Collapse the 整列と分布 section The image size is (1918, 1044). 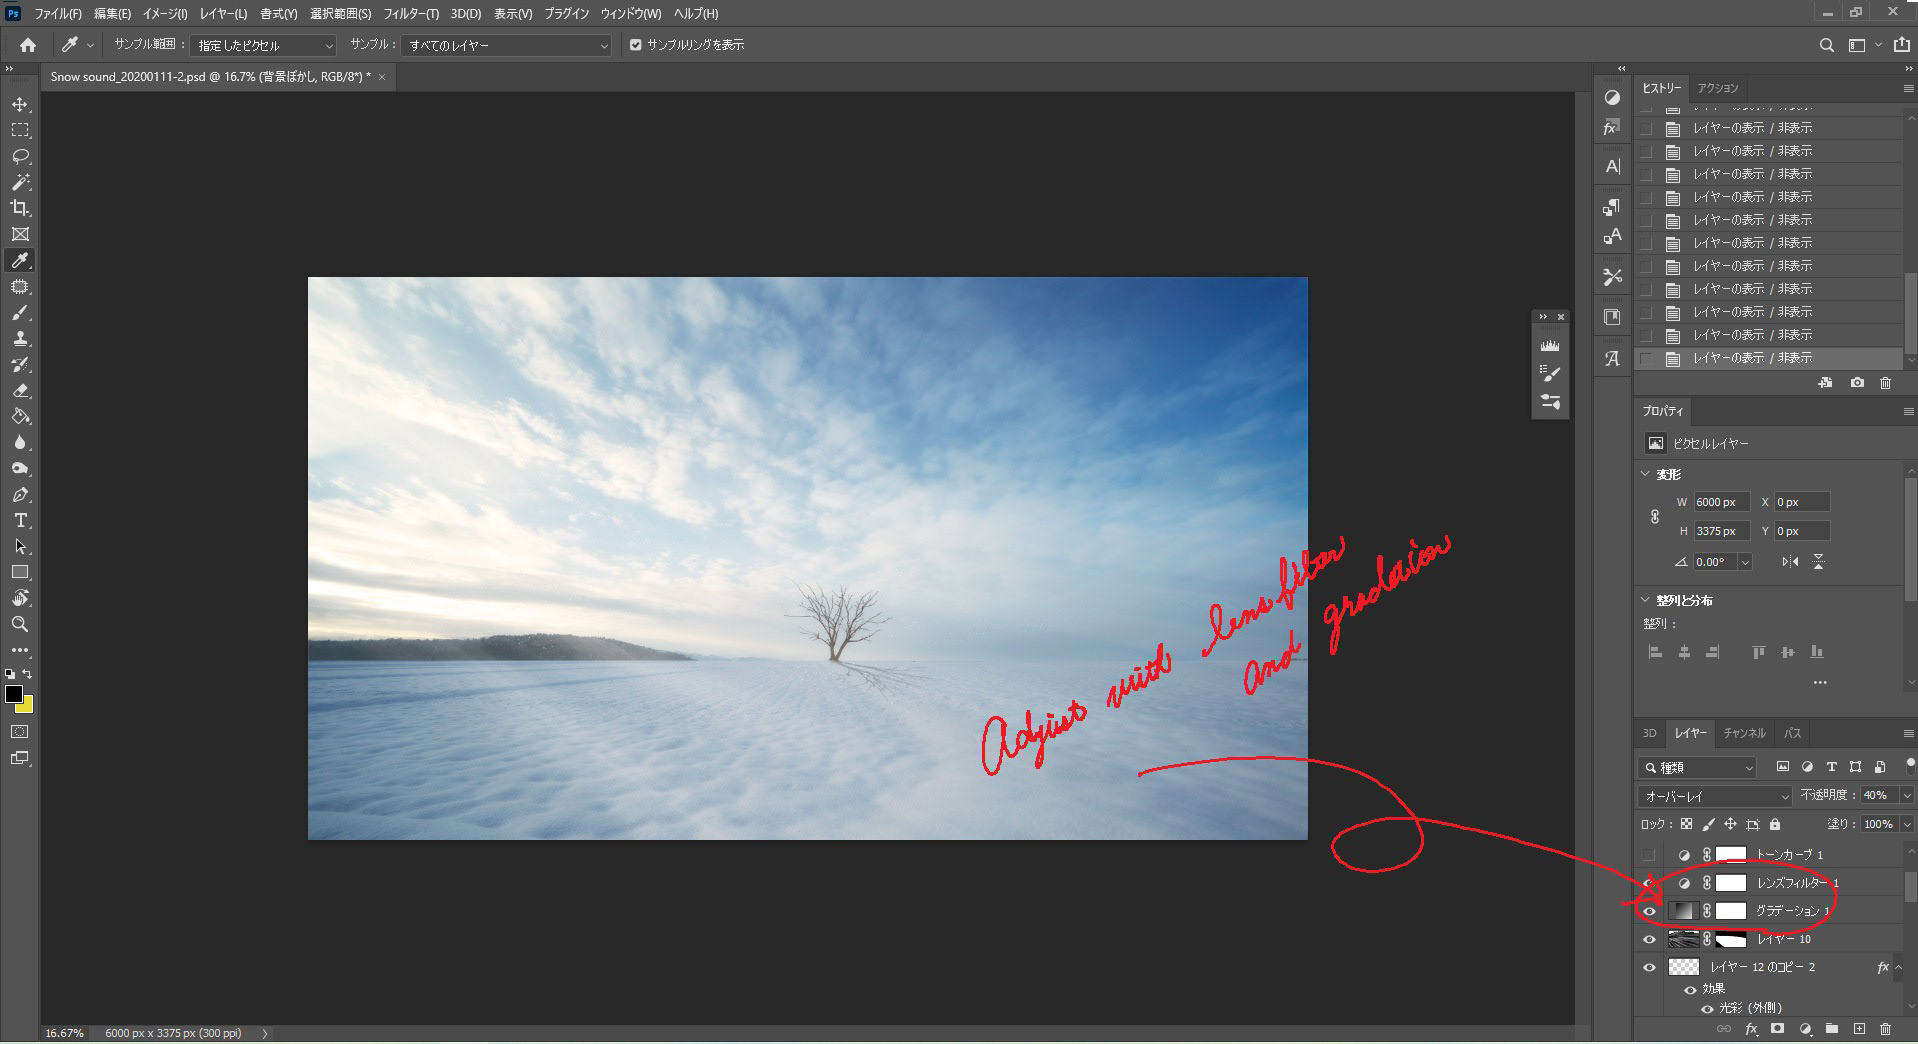coord(1647,600)
